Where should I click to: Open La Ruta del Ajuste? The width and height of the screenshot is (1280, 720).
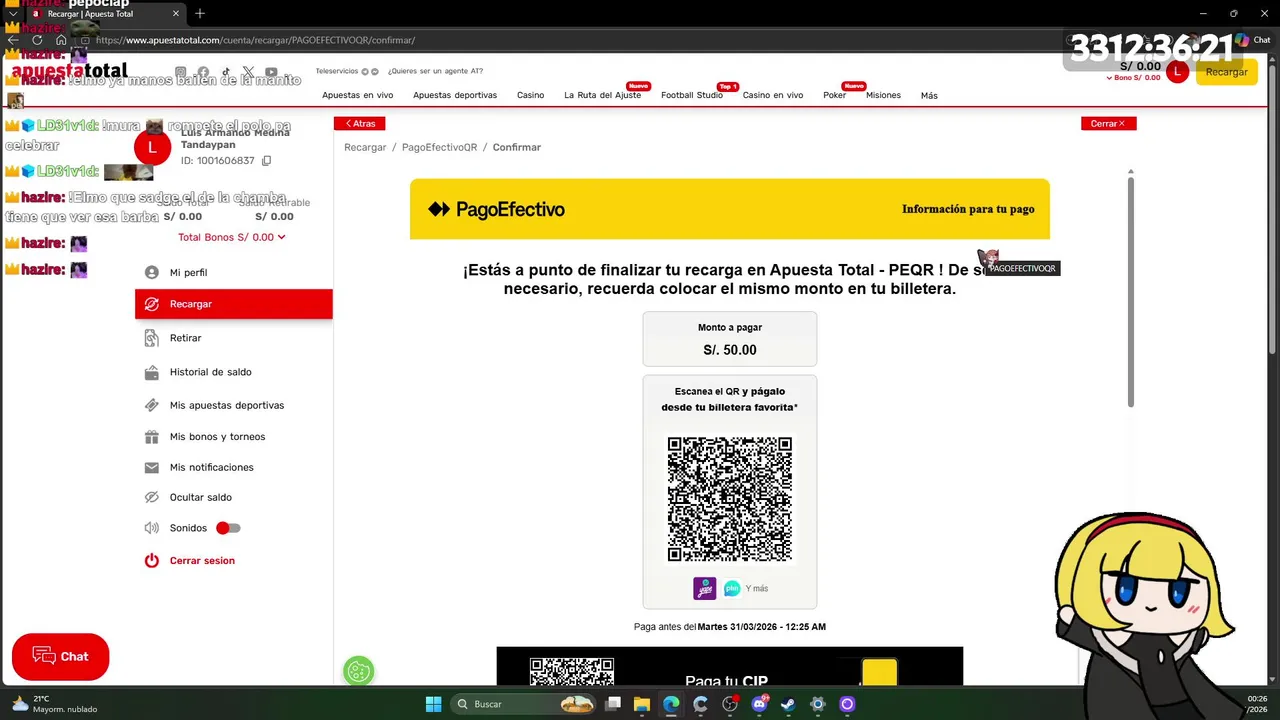[602, 95]
